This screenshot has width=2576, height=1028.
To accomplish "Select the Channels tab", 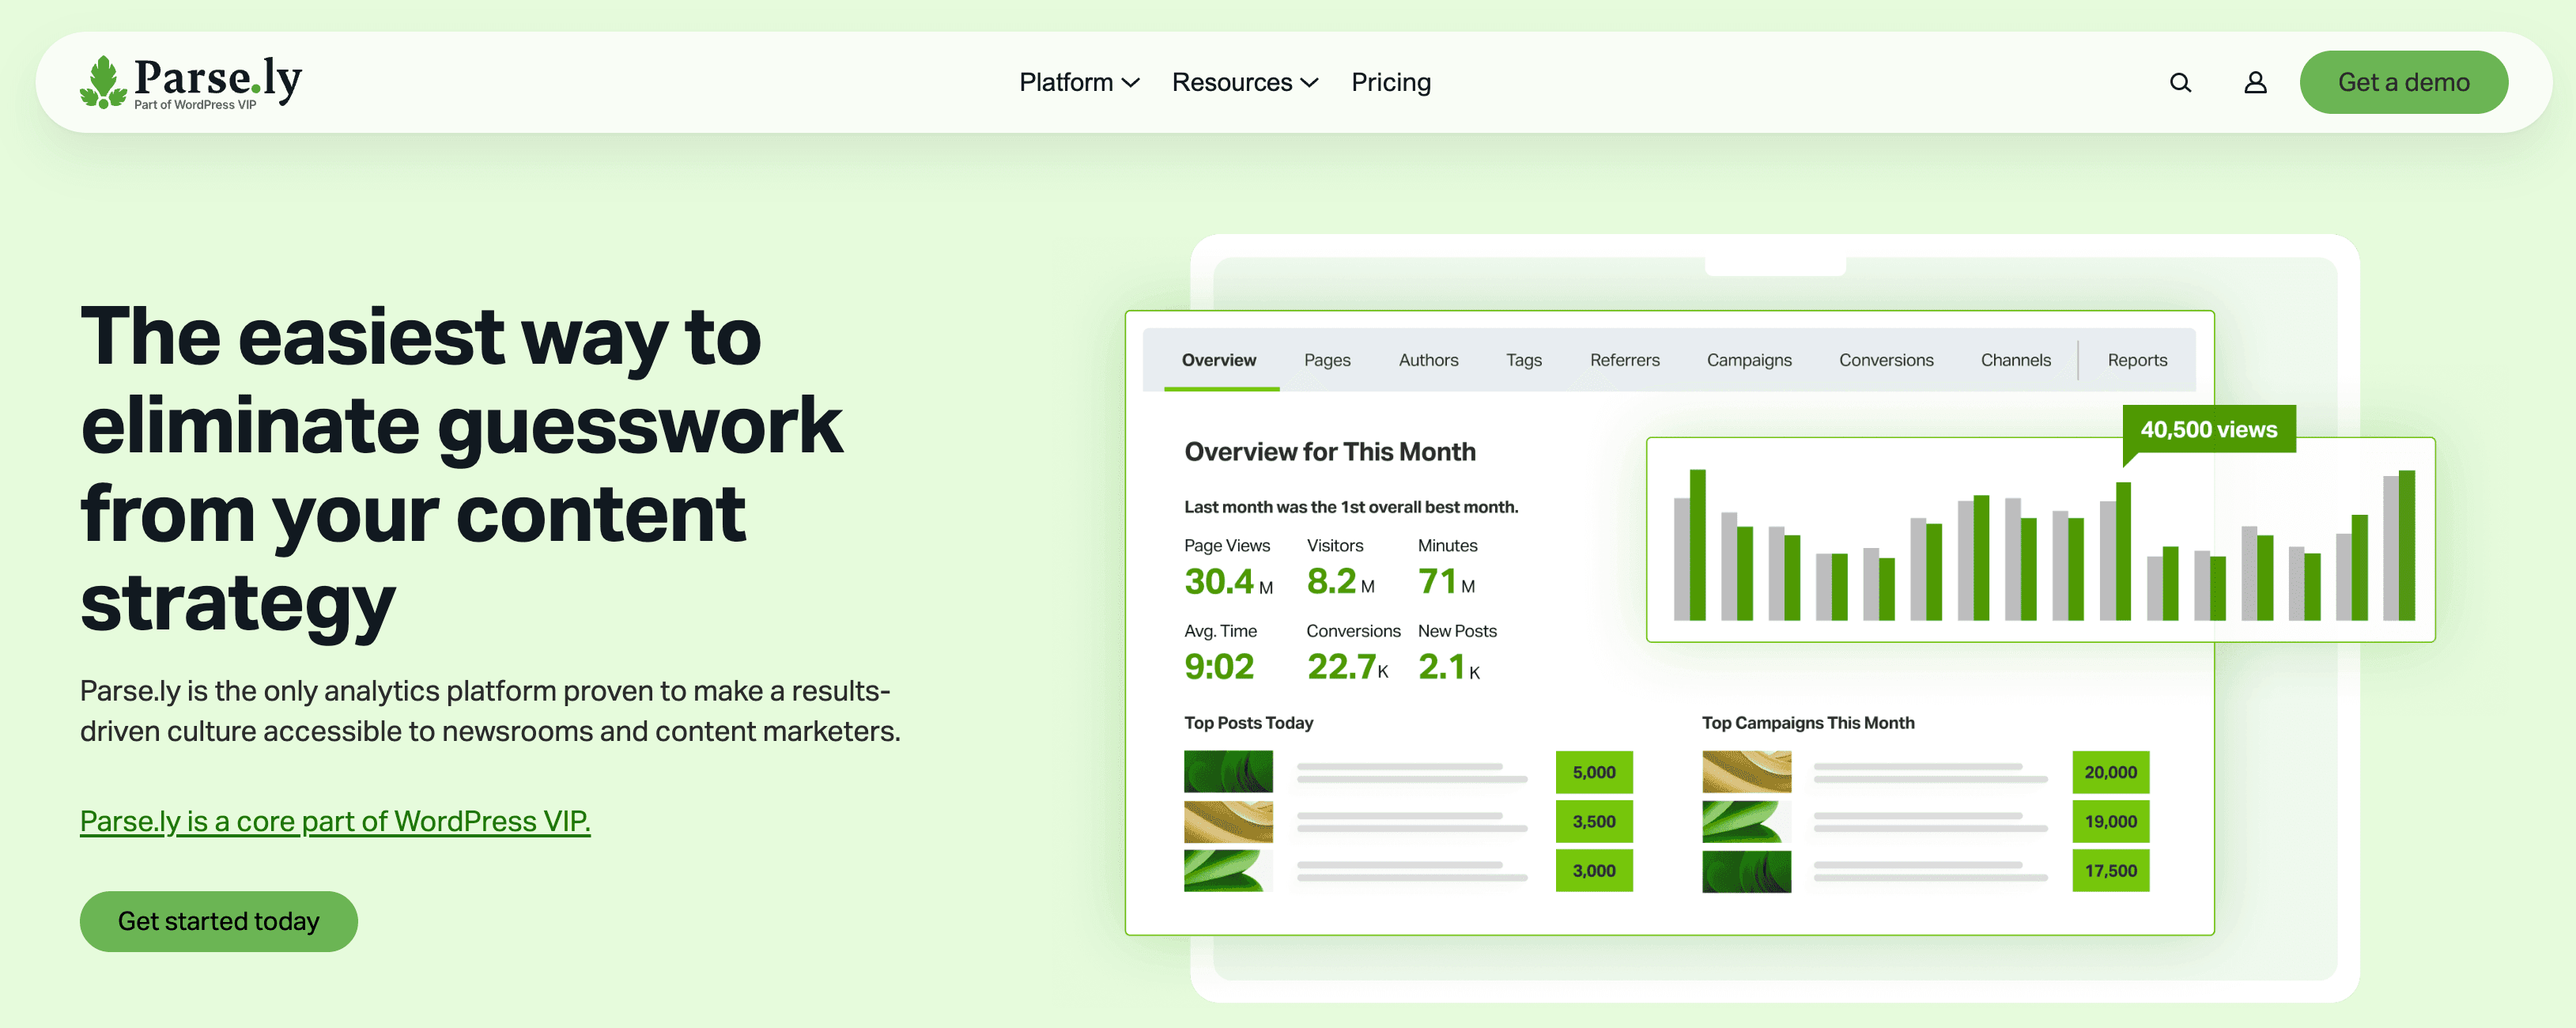I will [x=2016, y=360].
